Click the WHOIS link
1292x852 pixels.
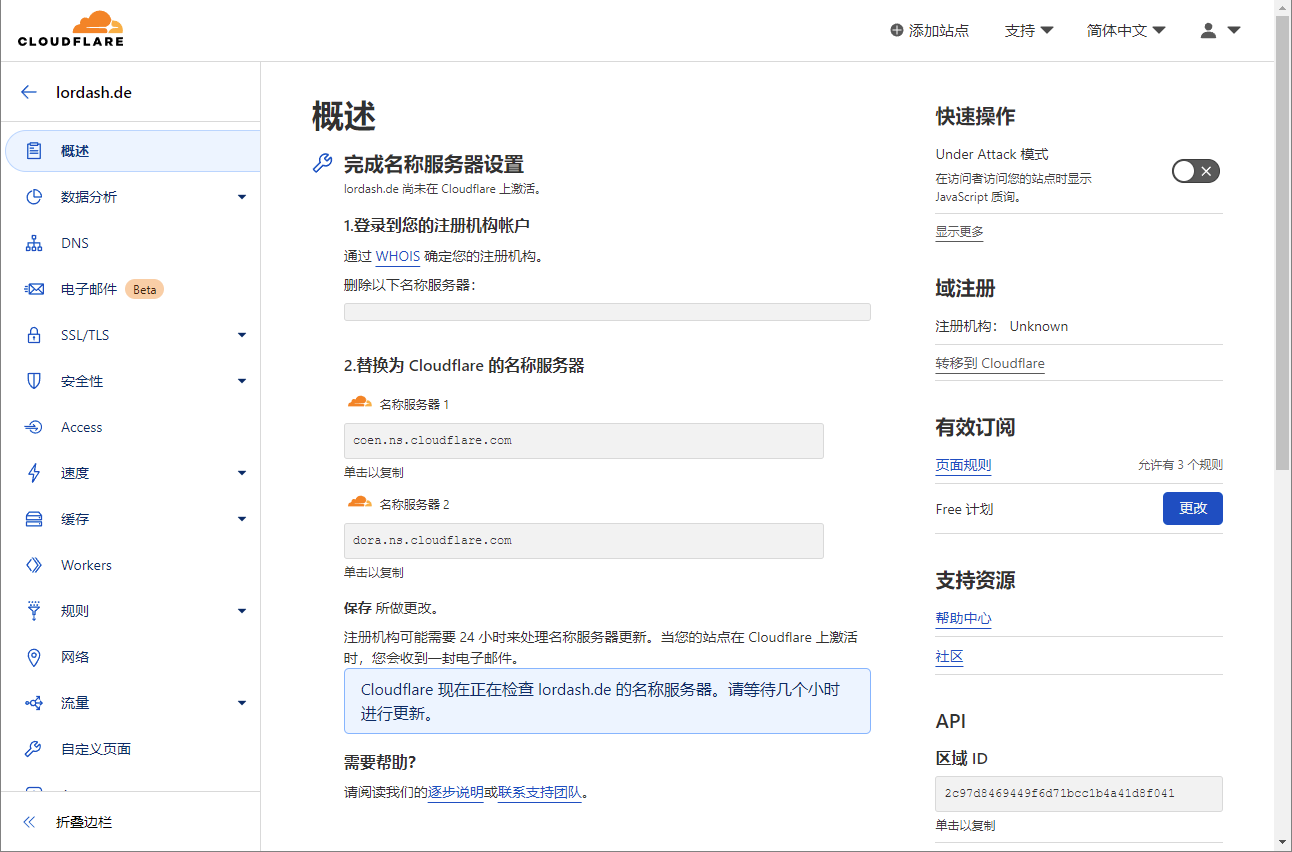coord(398,256)
